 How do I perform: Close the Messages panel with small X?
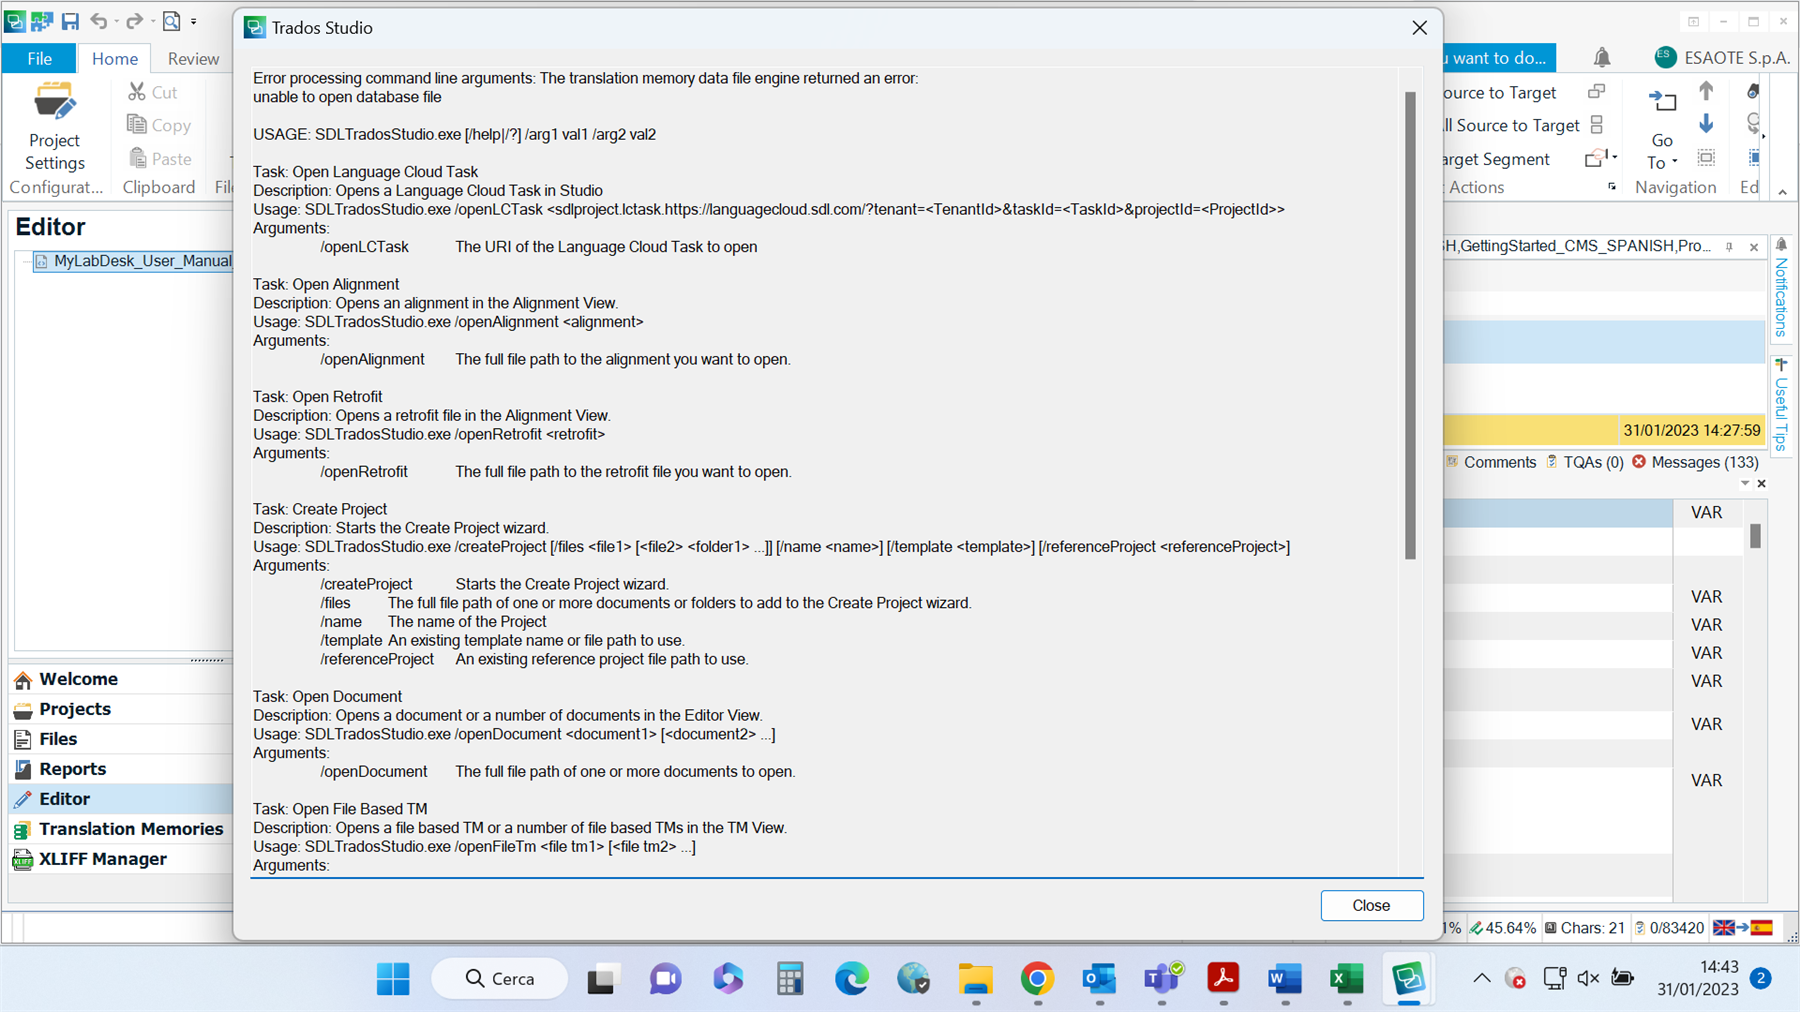pyautogui.click(x=1762, y=484)
